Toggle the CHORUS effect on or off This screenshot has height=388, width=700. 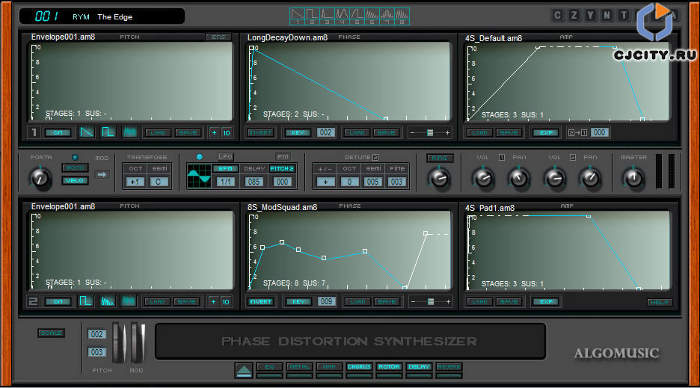point(359,367)
